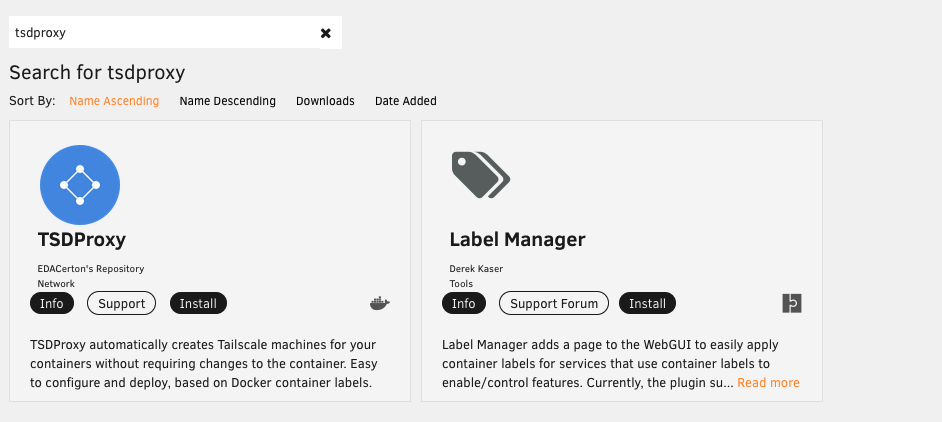The width and height of the screenshot is (942, 422).
Task: Open Info for TSDProxy
Action: click(x=51, y=303)
